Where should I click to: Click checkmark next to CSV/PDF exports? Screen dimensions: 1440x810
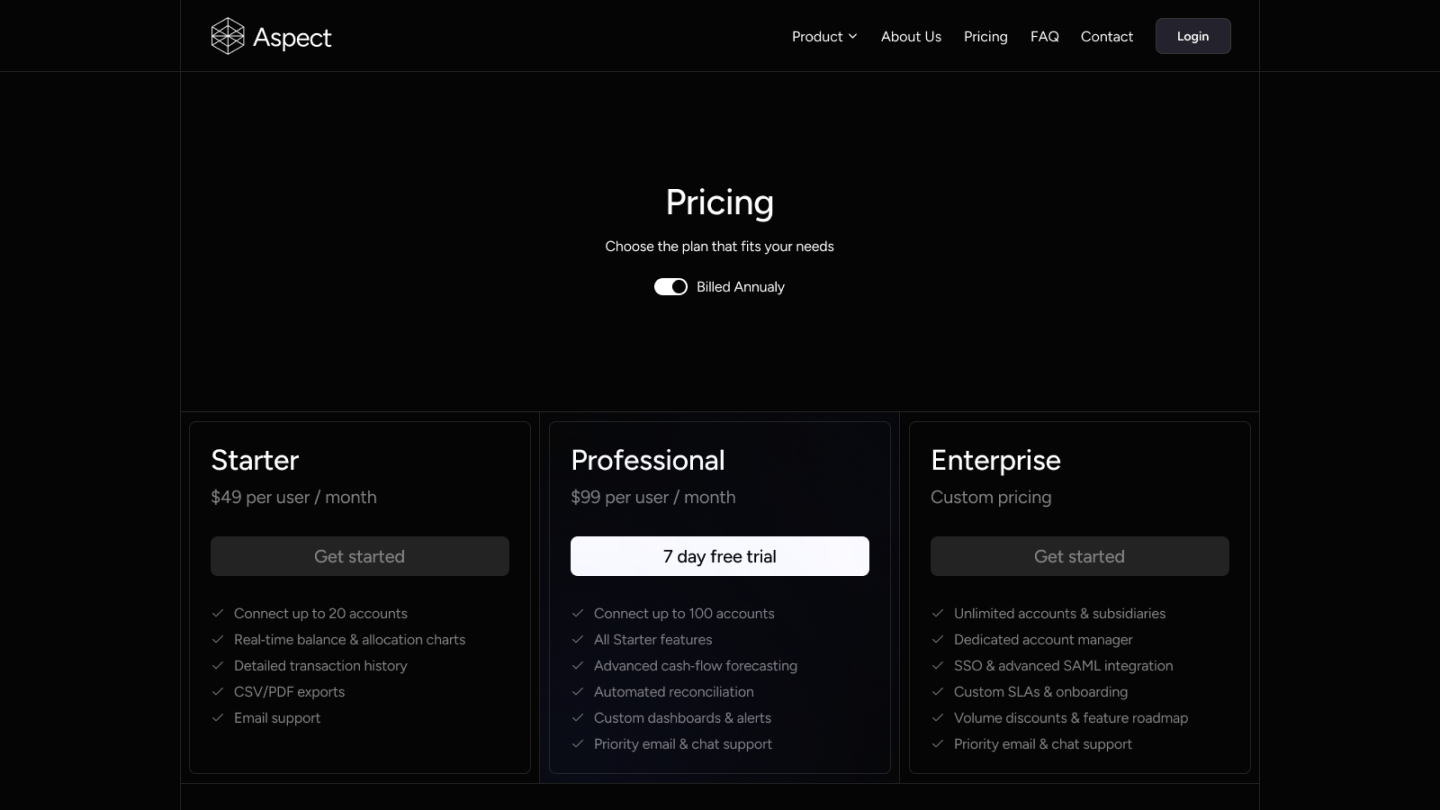tap(218, 692)
